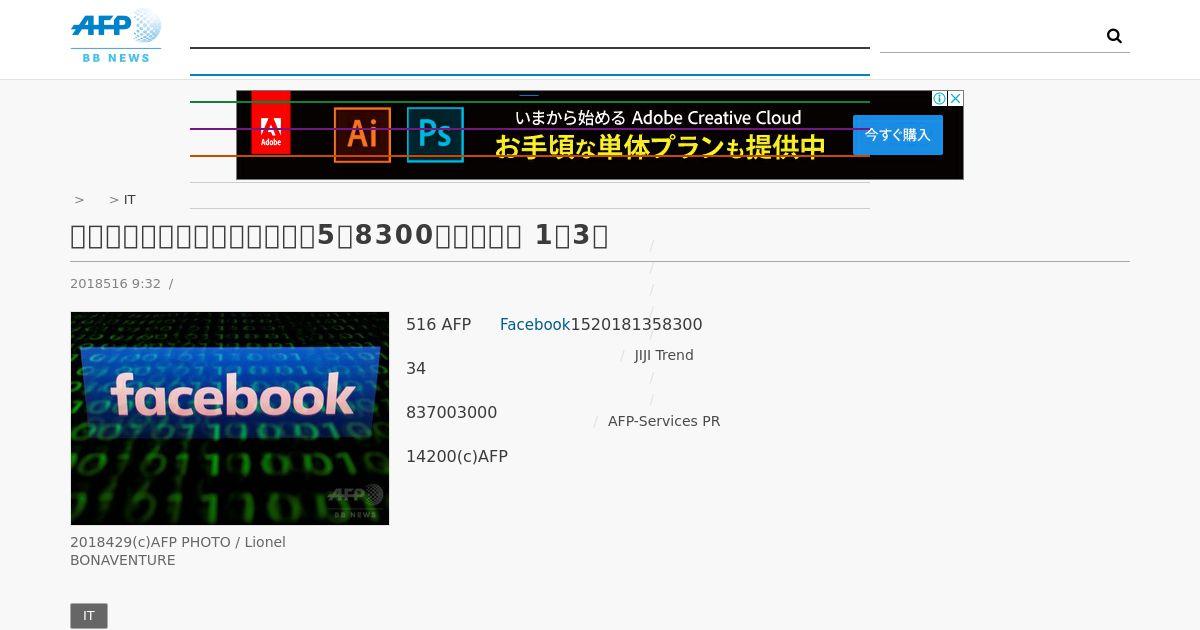Click the お手頃な単体プラン ad text

click(x=660, y=147)
